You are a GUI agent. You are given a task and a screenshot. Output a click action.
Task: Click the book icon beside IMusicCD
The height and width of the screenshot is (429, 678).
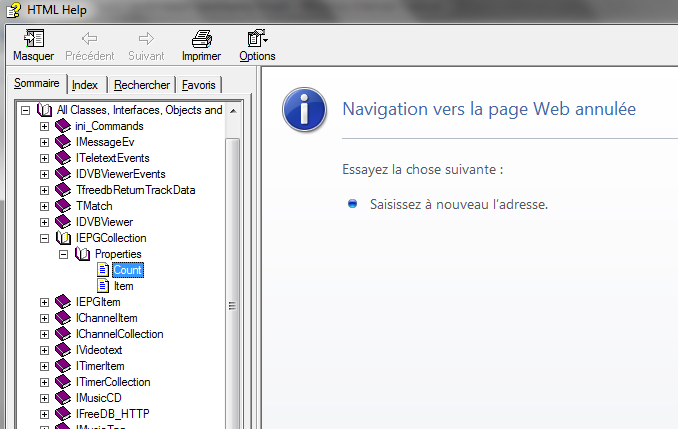click(63, 398)
